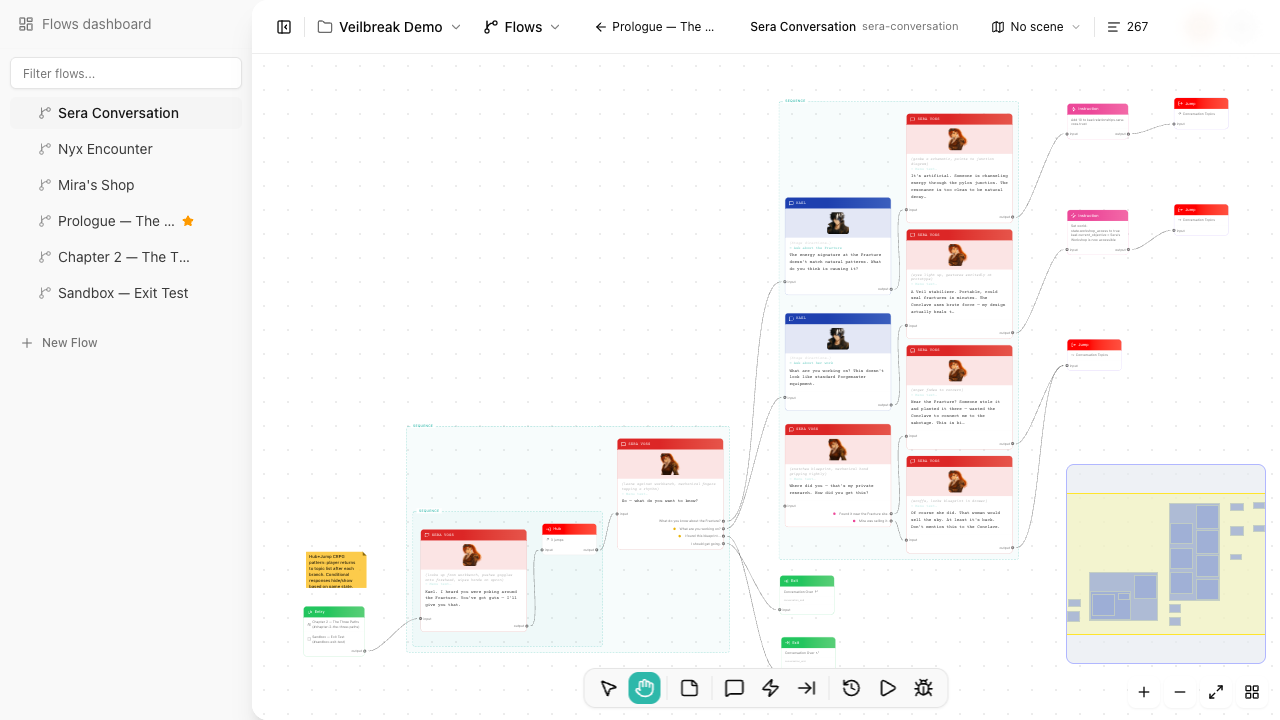Select the Jump node with no Instruction
Image resolution: width=1280 pixels, height=720 pixels.
pyautogui.click(x=1094, y=354)
